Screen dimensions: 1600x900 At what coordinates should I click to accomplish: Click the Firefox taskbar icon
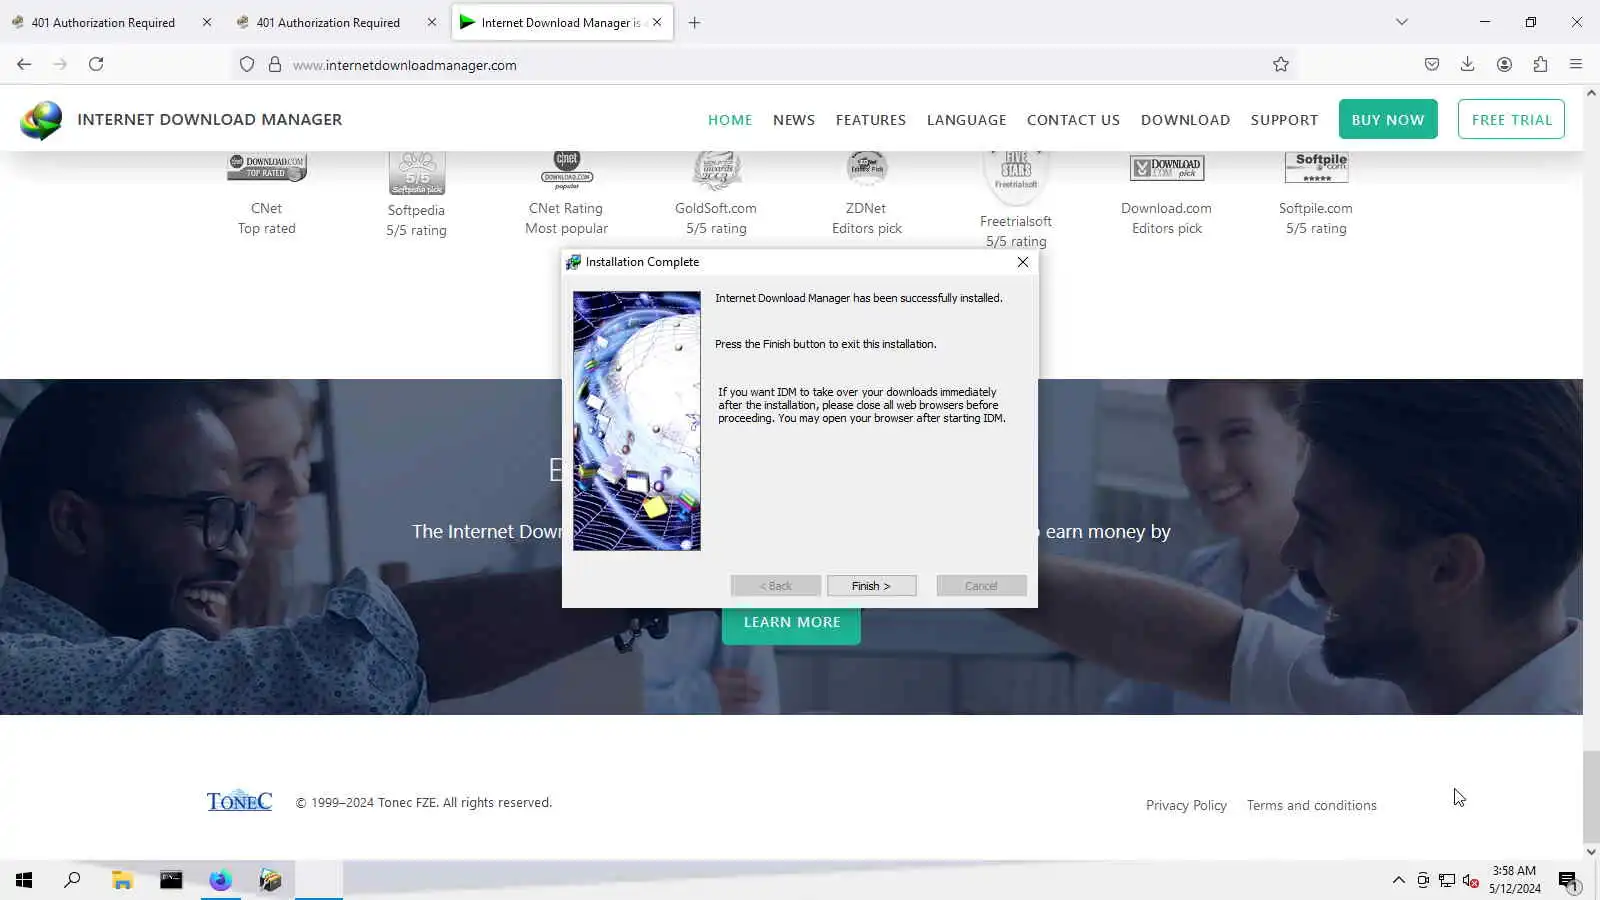point(221,880)
